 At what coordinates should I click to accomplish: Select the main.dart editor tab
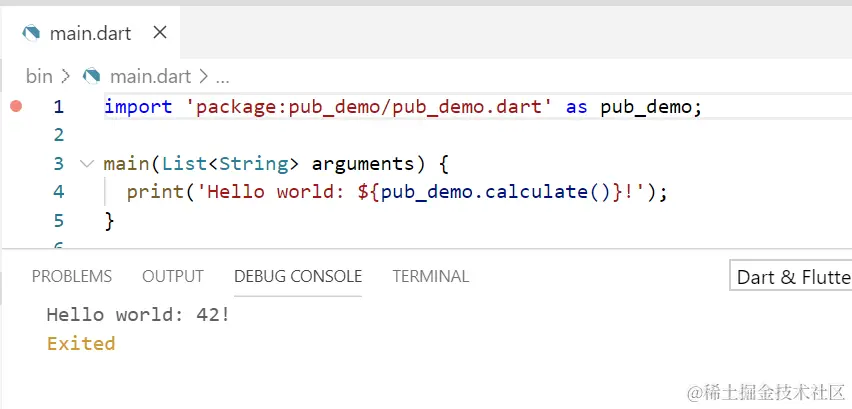point(90,33)
